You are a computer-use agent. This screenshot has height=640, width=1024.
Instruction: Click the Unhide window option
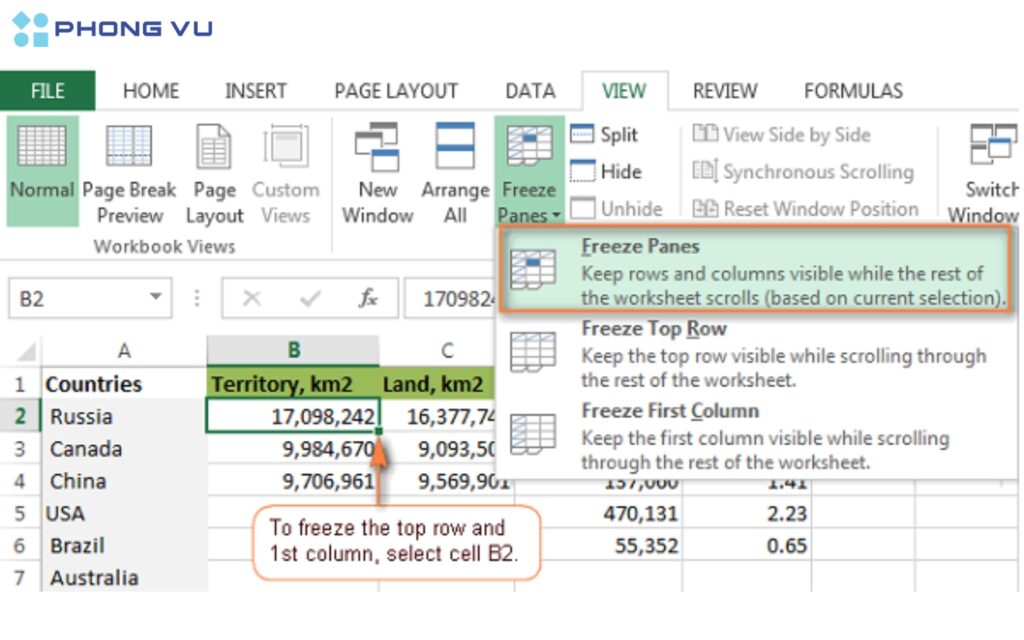[x=616, y=209]
